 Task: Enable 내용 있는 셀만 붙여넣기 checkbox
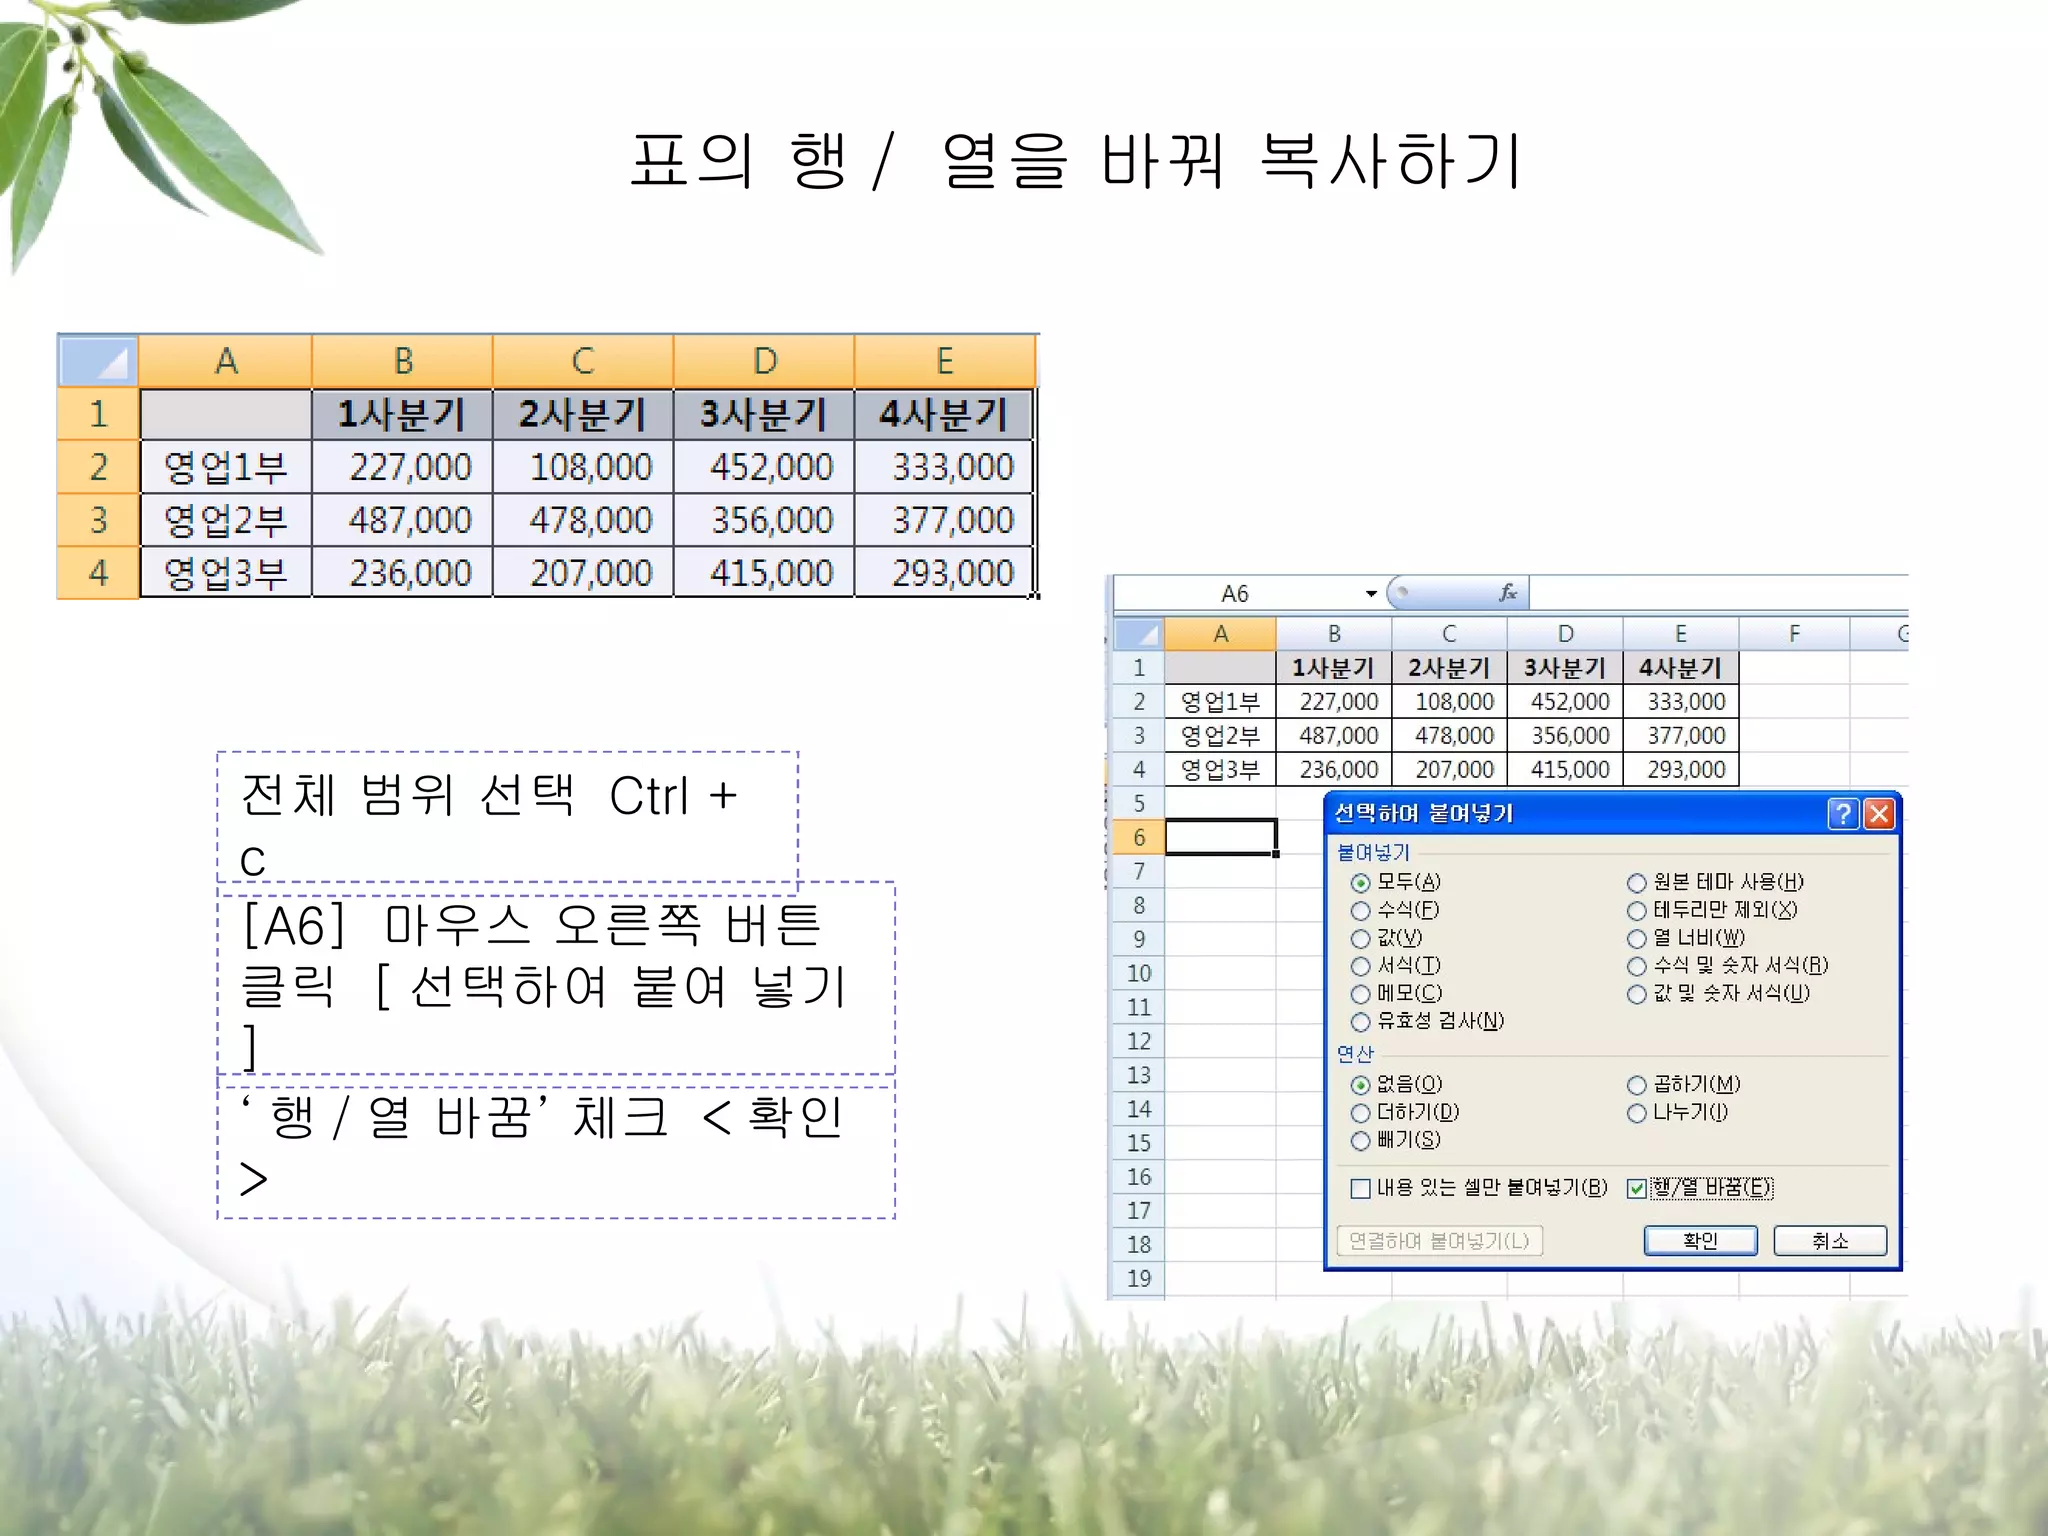[x=1361, y=1188]
